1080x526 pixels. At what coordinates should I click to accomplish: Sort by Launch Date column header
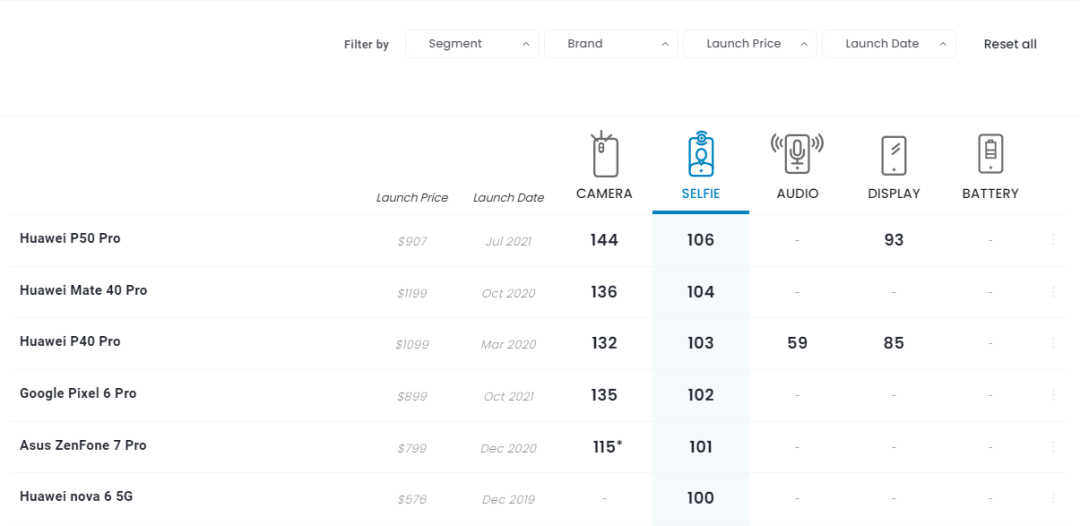point(508,198)
